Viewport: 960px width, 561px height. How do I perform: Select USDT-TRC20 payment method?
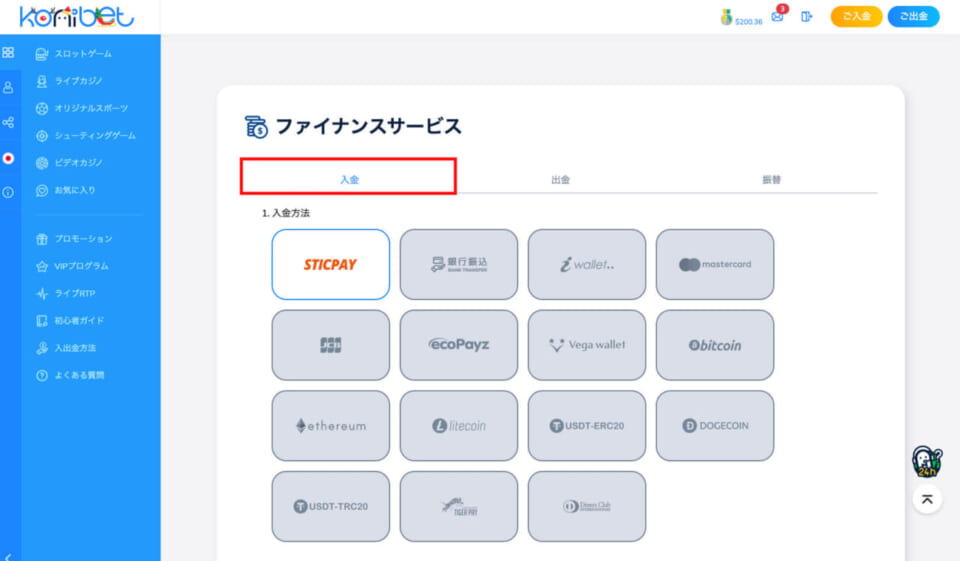click(331, 506)
